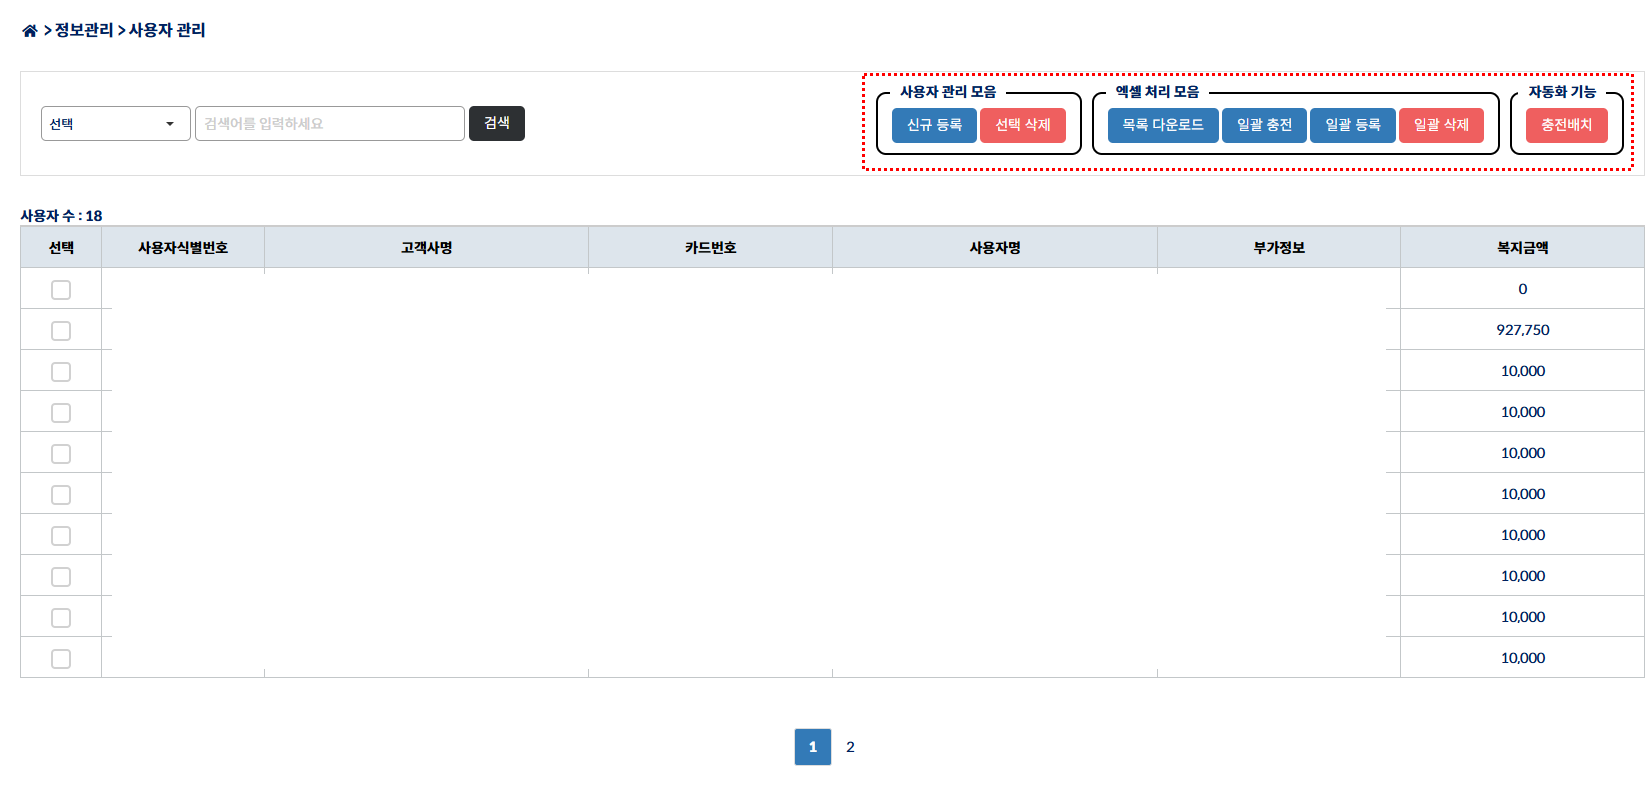Select page 1 in pagination
The image size is (1652, 807).
point(812,747)
